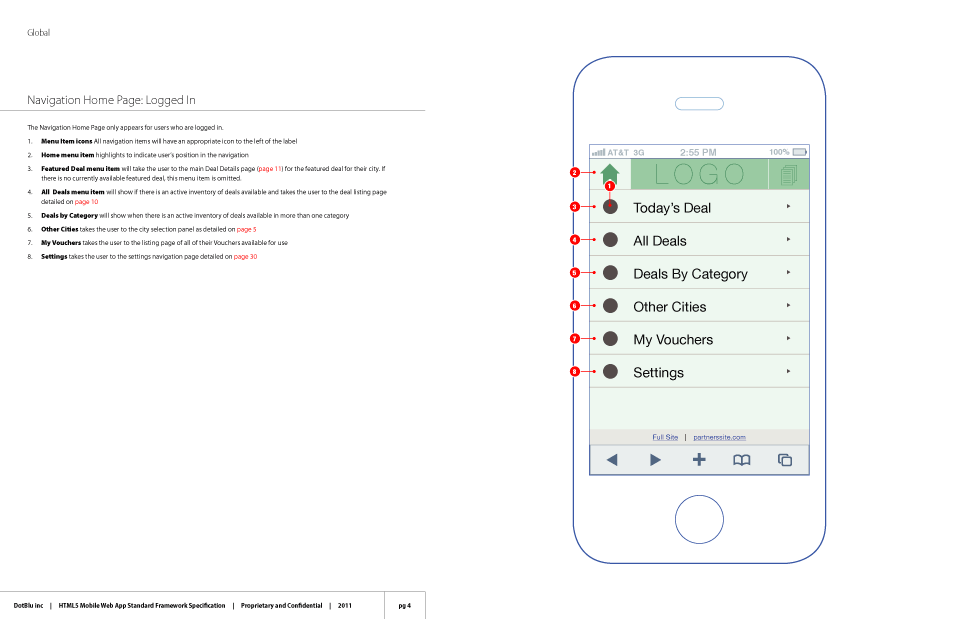The image size is (960, 619).
Task: Select the circle bullet next to Settings
Action: click(x=610, y=372)
